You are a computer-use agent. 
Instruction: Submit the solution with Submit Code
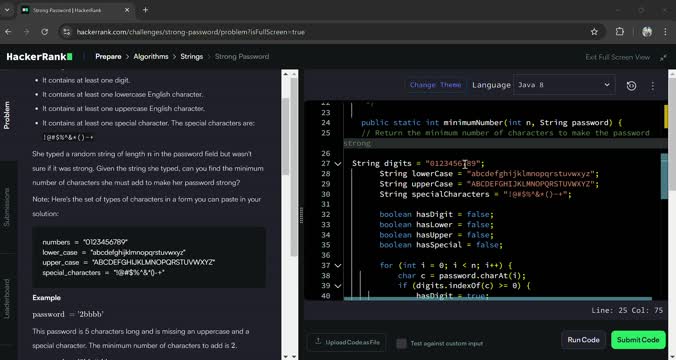[x=638, y=340]
